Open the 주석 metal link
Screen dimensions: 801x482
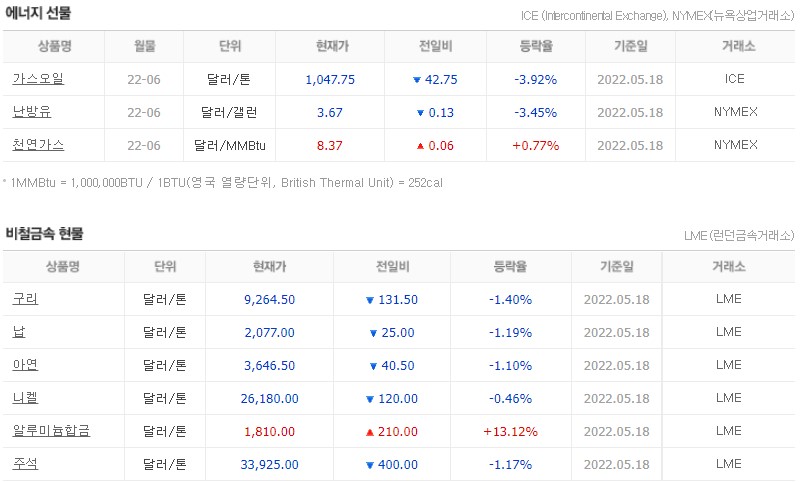pos(25,464)
